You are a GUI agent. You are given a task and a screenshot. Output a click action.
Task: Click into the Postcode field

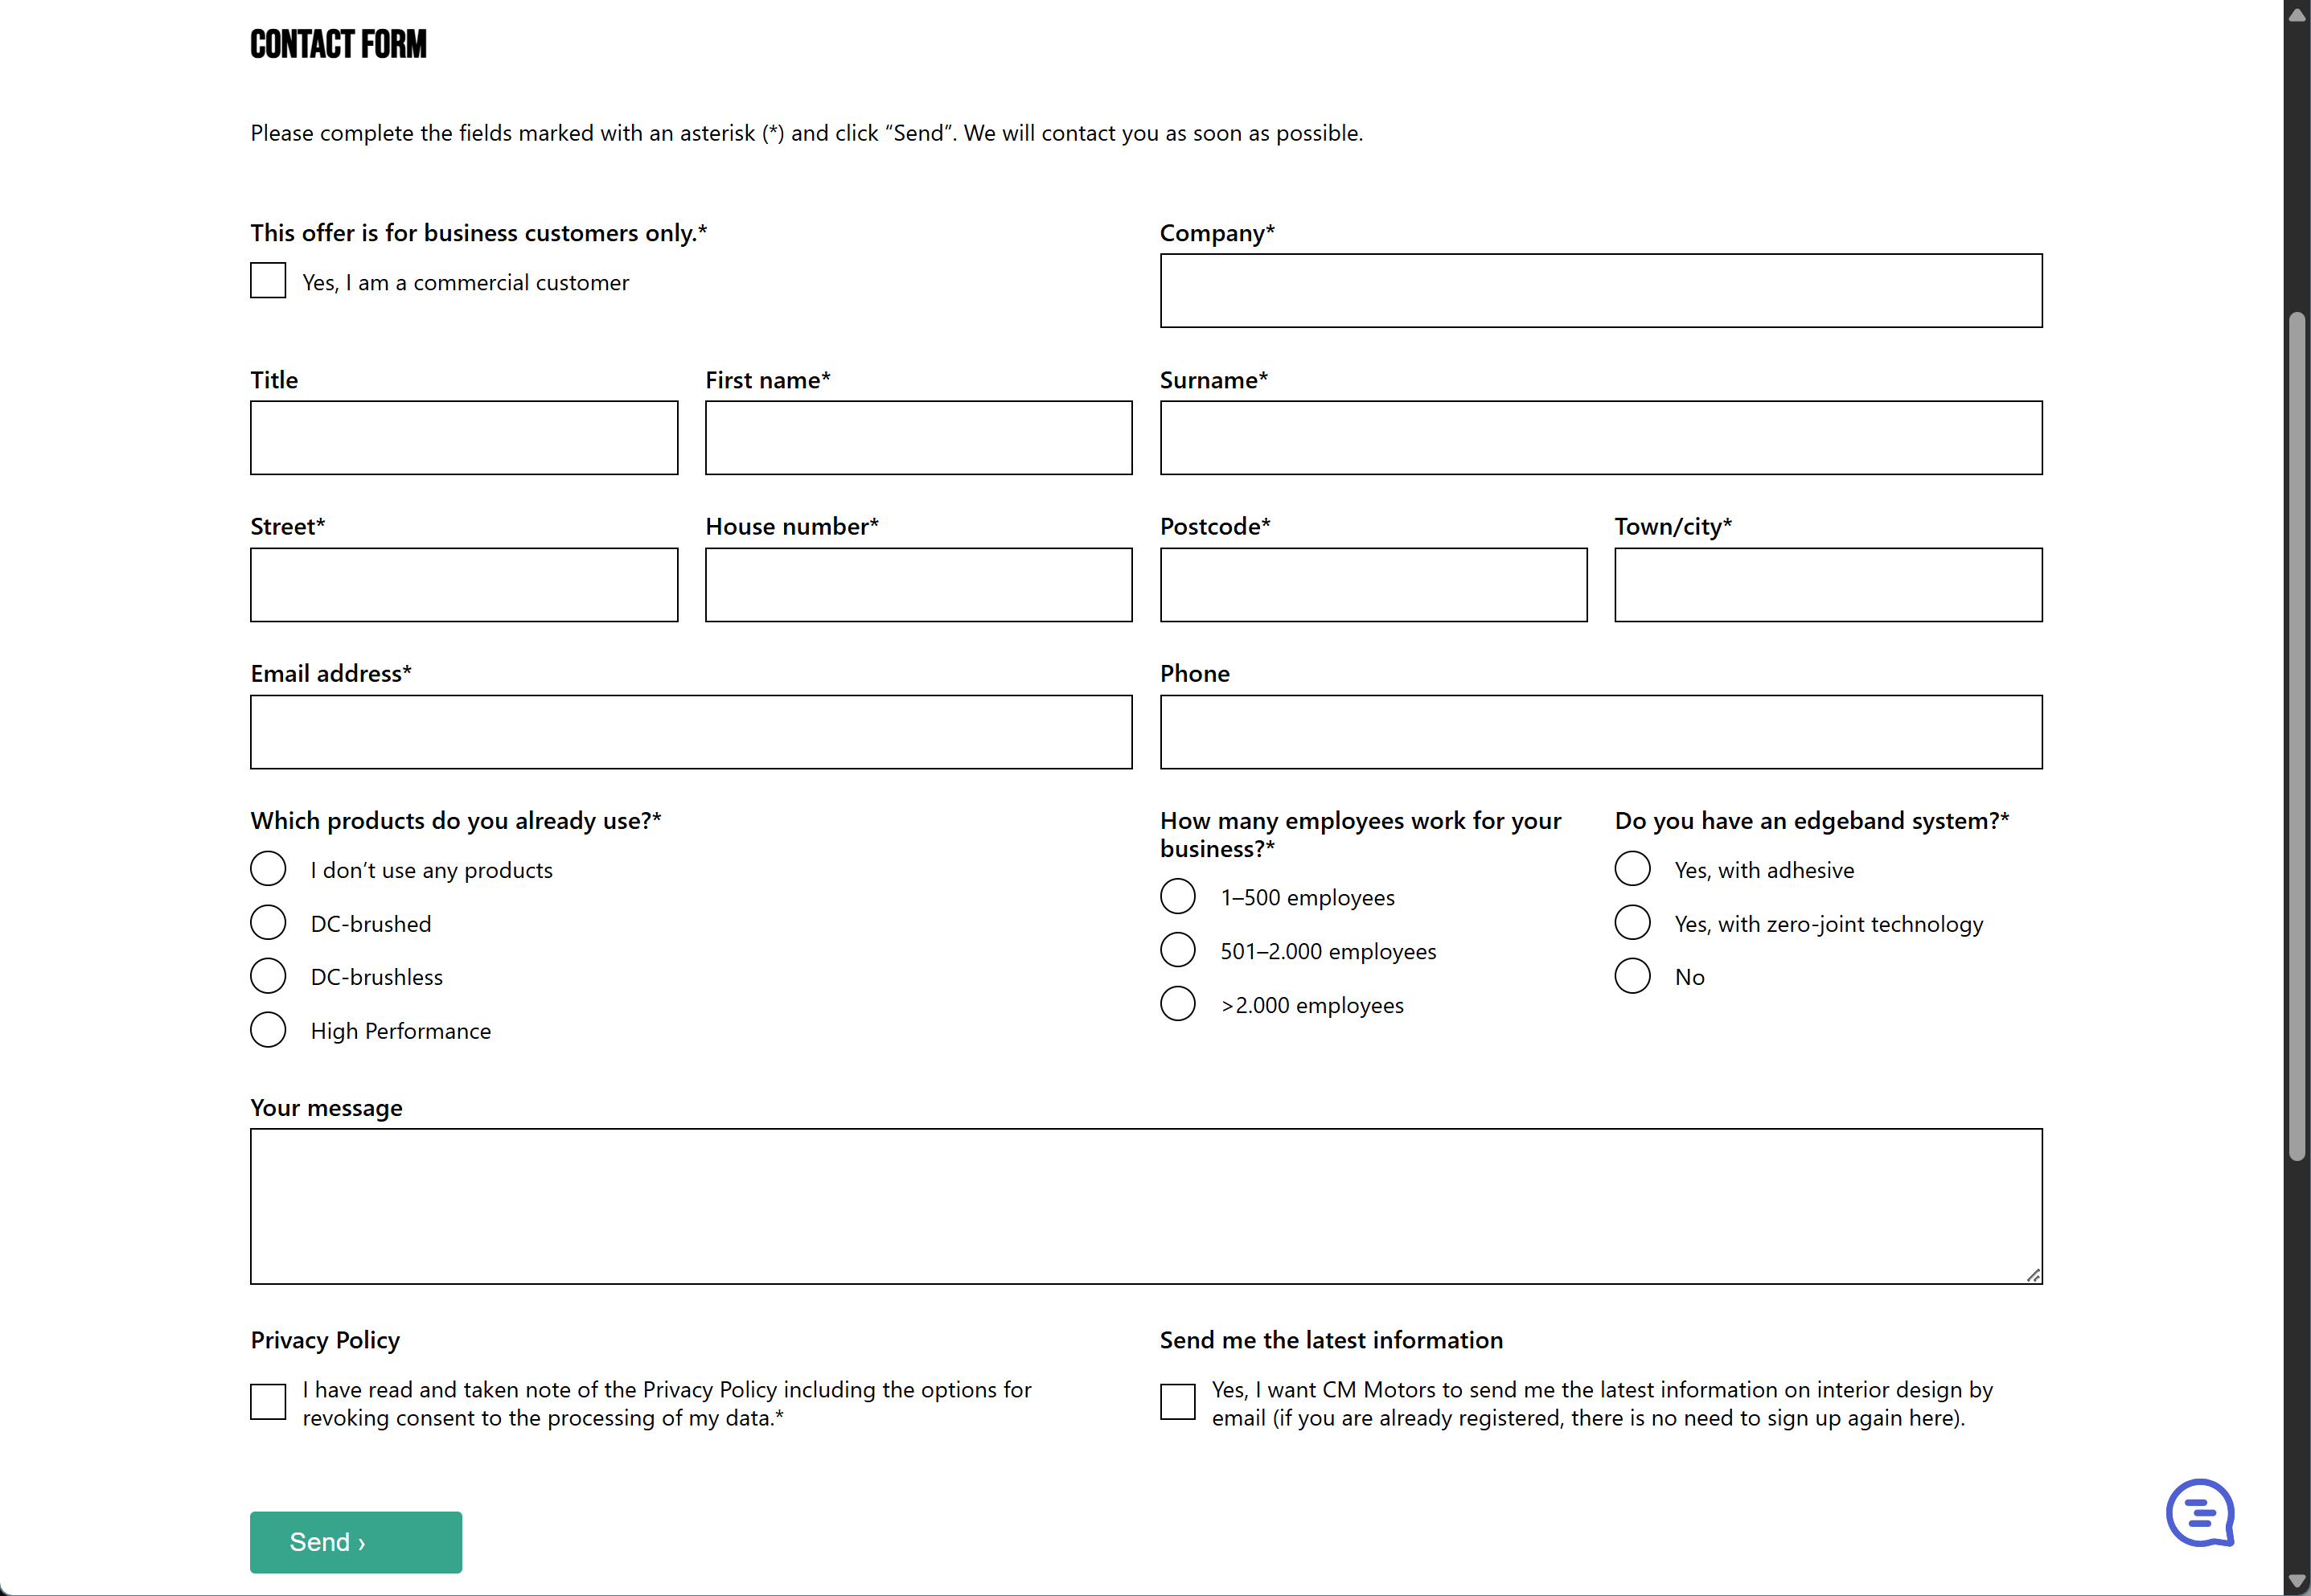pyautogui.click(x=1372, y=585)
